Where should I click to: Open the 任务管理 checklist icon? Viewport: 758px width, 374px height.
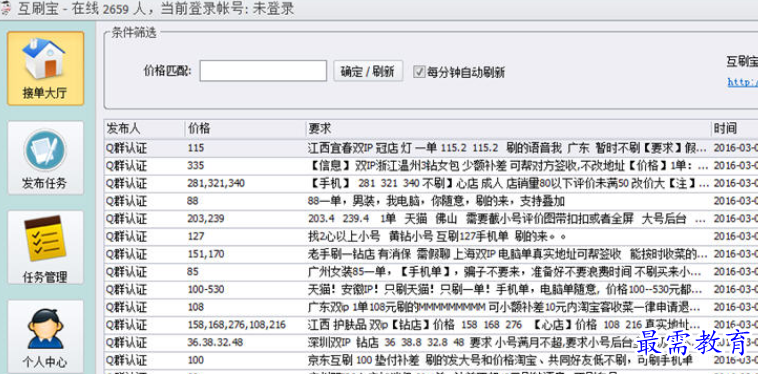pos(45,247)
